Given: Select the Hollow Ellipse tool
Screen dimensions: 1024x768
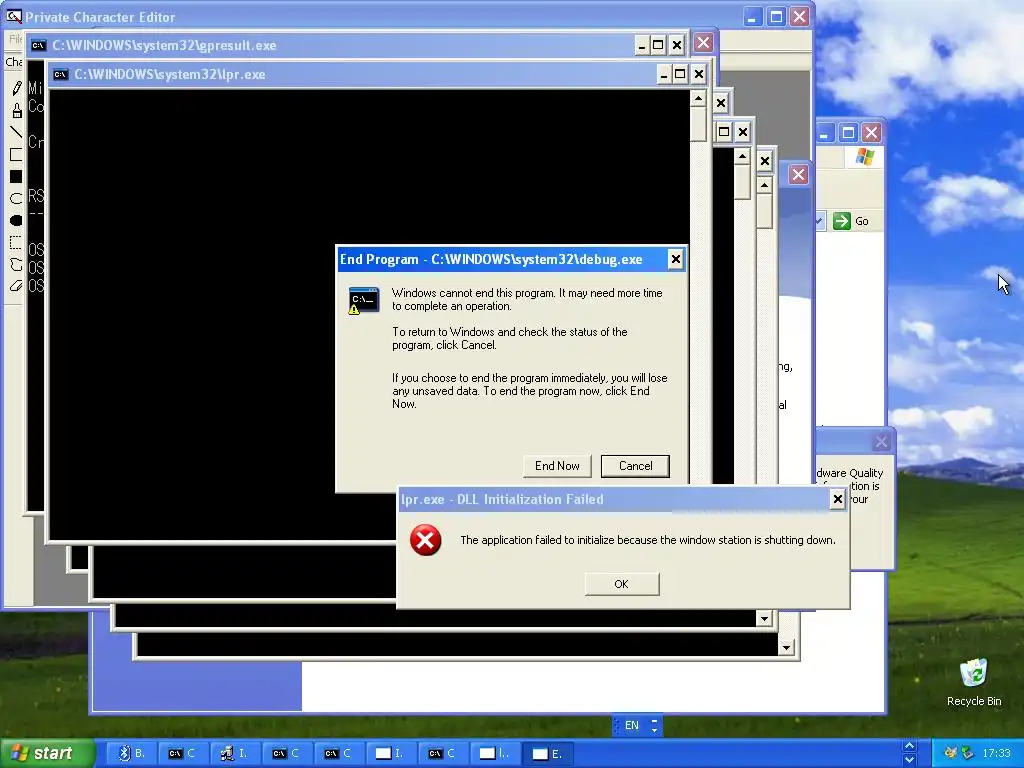Looking at the screenshot, I should (x=16, y=199).
